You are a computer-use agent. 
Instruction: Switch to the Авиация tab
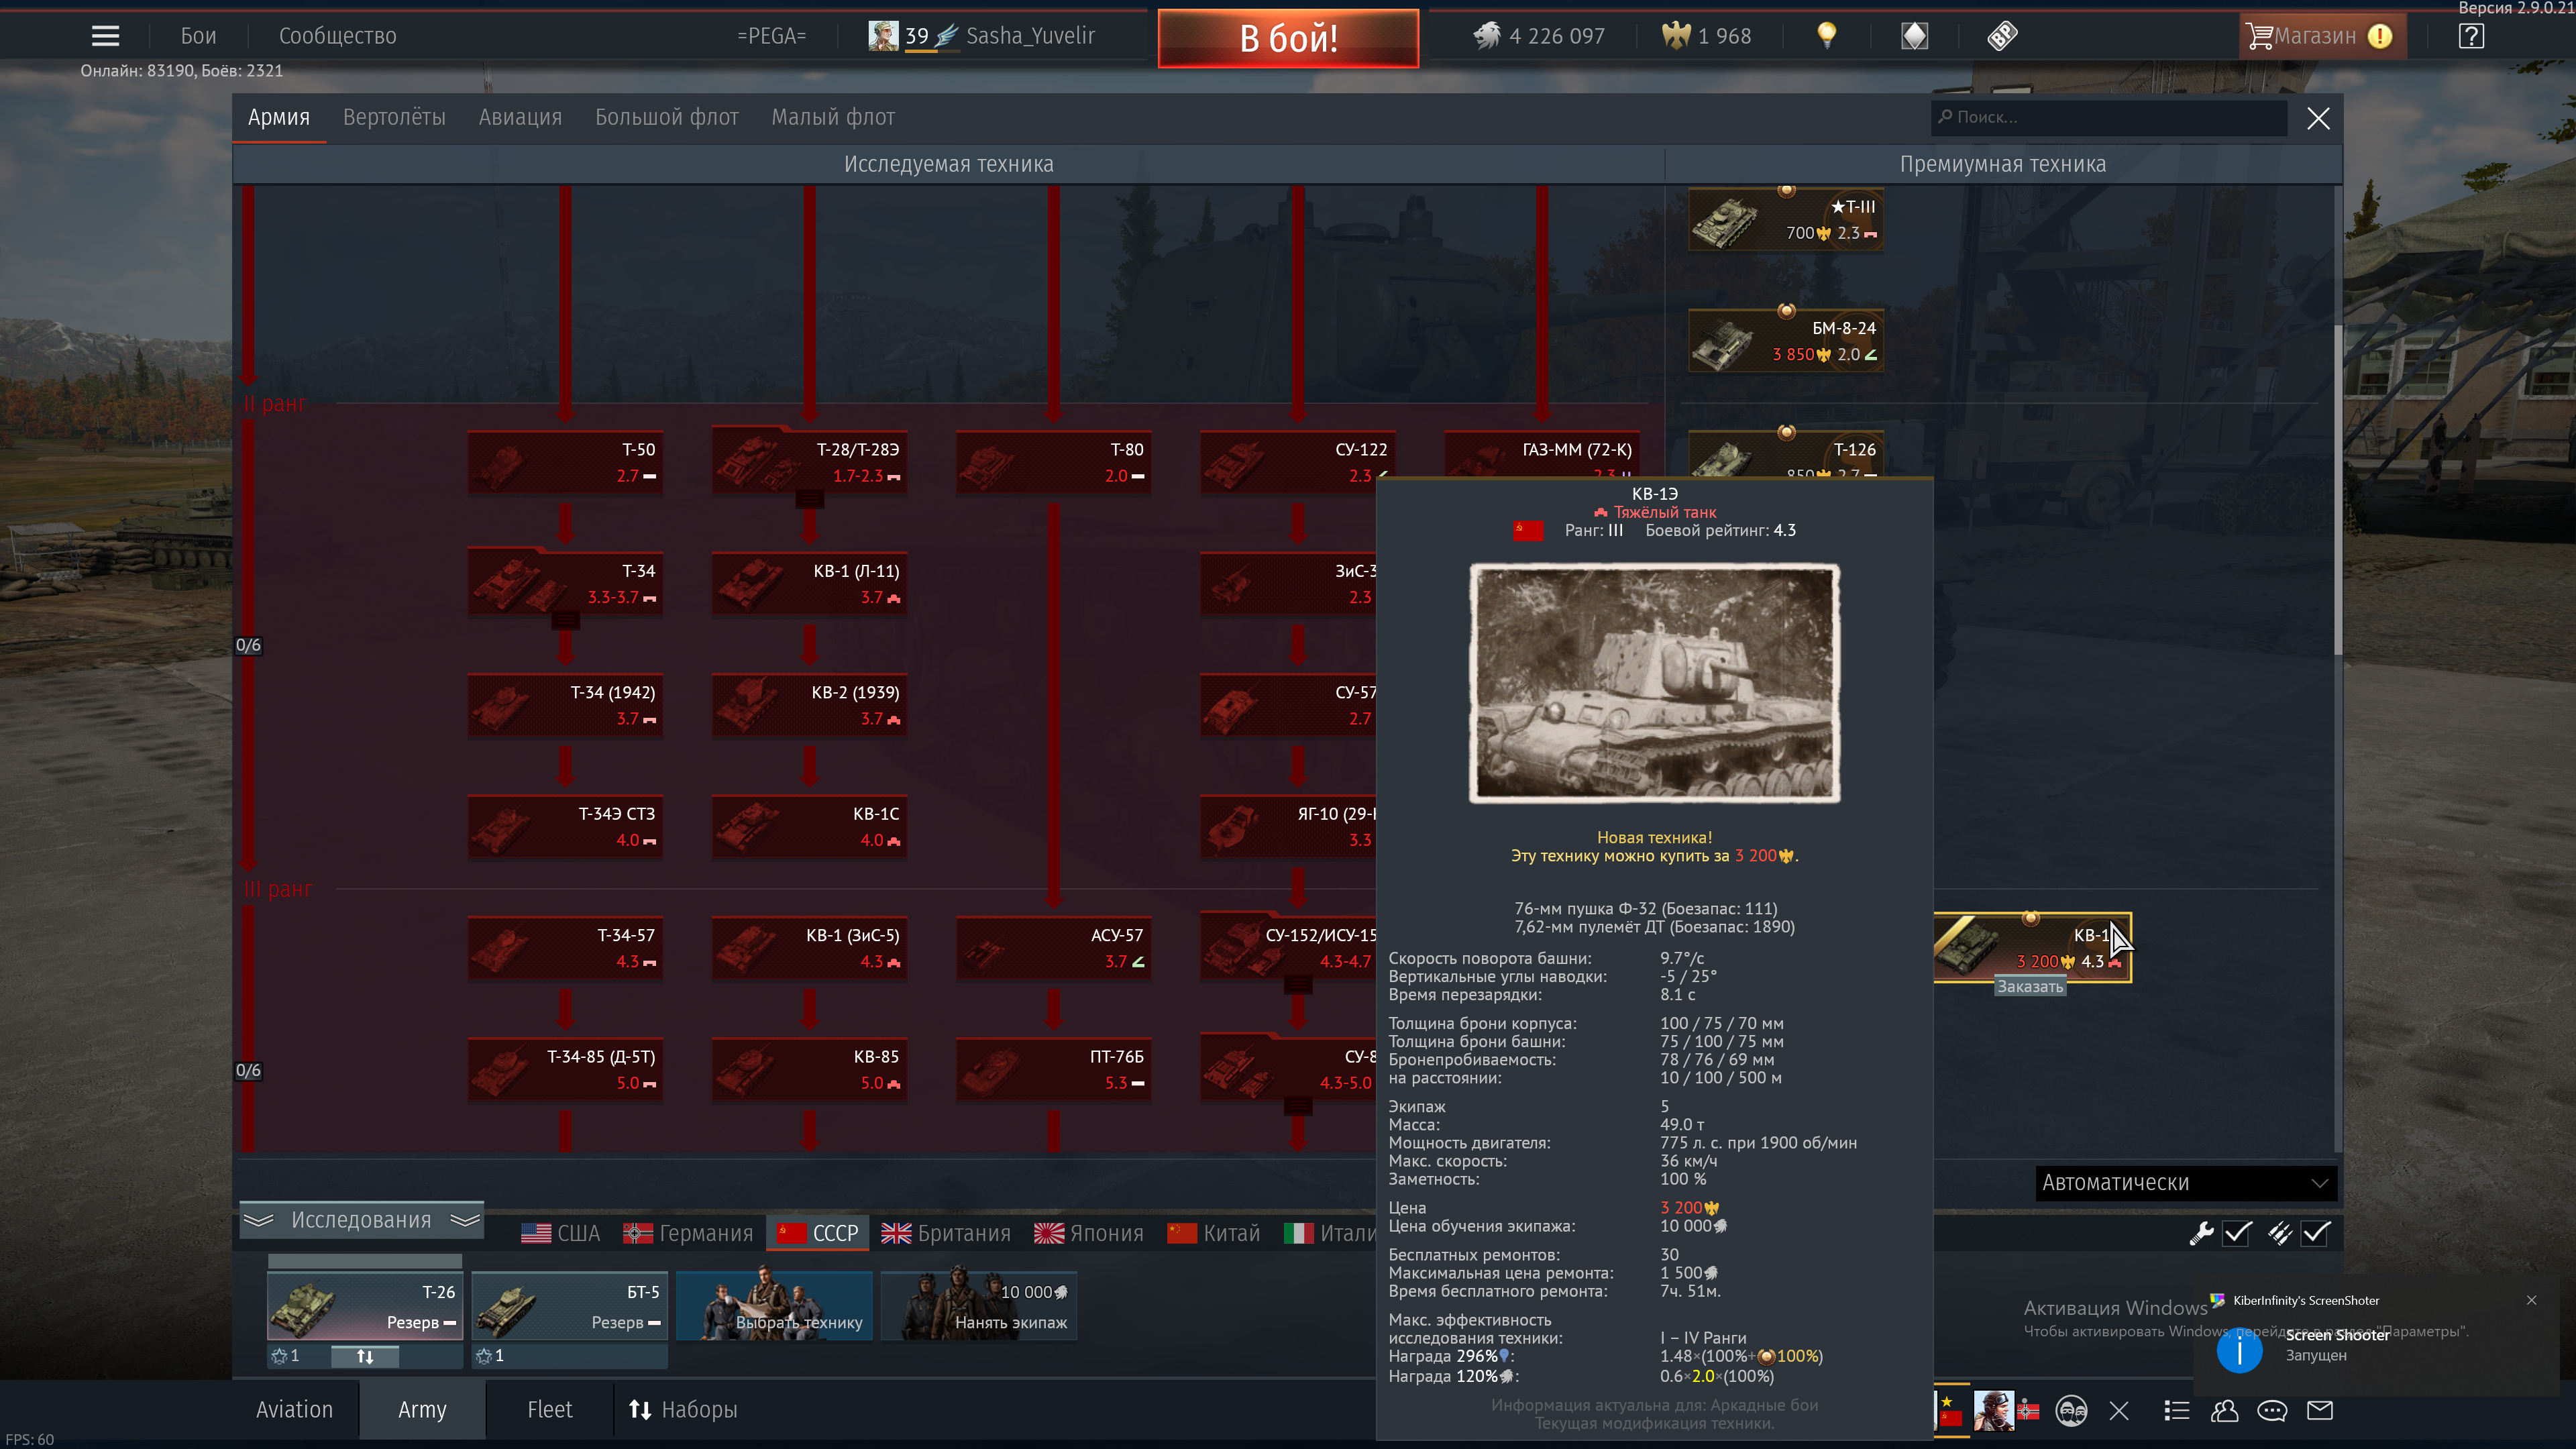tap(520, 117)
